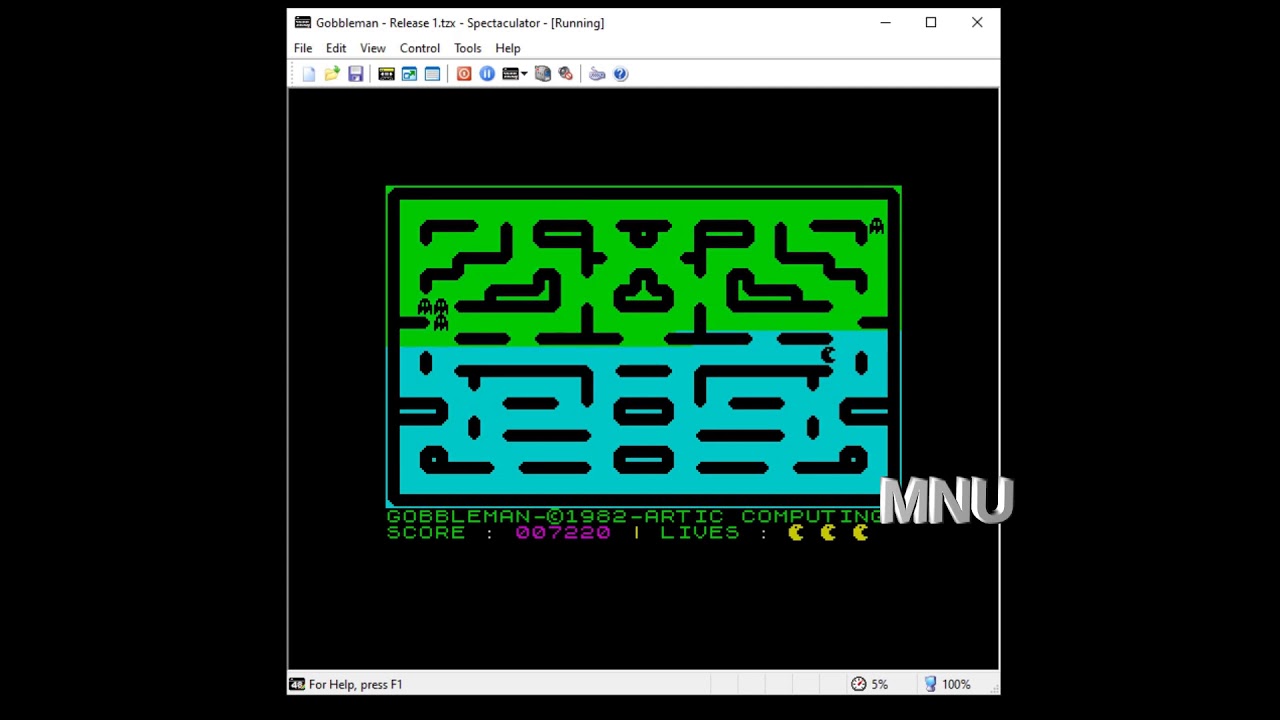This screenshot has width=1280, height=720.
Task: Open the Help menu
Action: [508, 48]
